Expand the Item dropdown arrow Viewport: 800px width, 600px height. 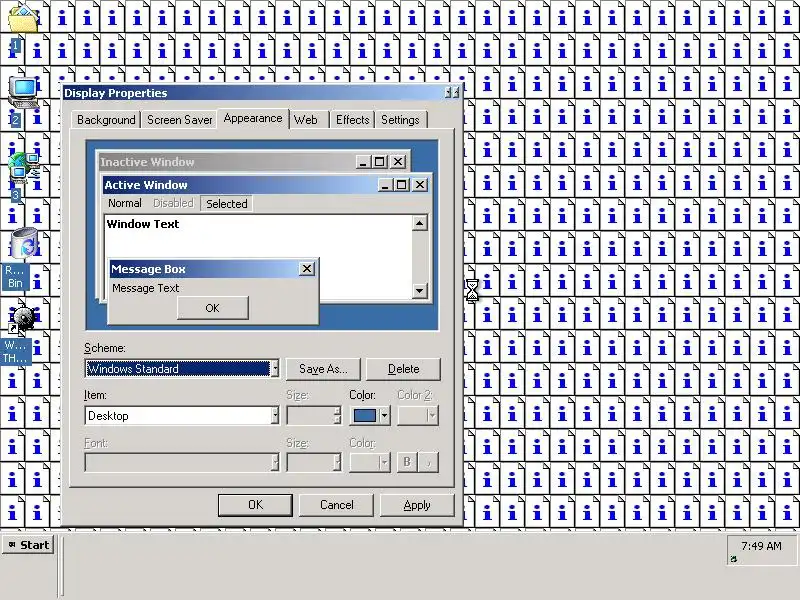[x=274, y=416]
